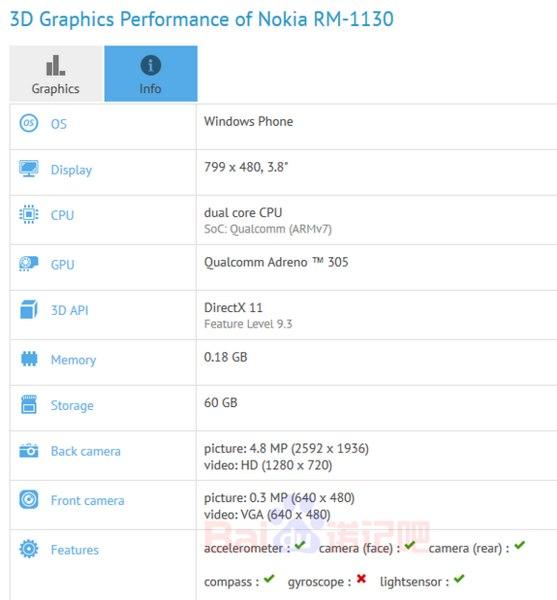Click the Back camera icon
Viewport: 557px width, 600px height.
pos(29,450)
